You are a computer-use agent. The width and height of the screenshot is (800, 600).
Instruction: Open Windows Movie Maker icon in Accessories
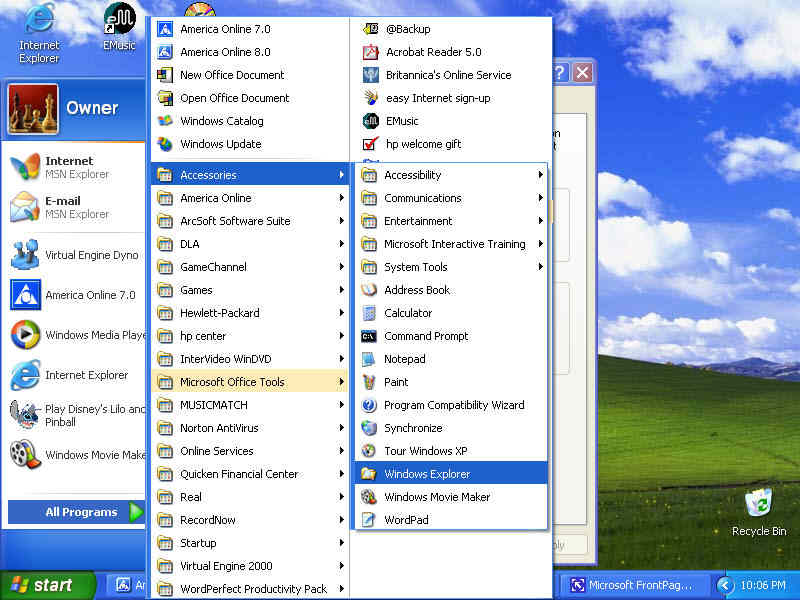pyautogui.click(x=369, y=497)
